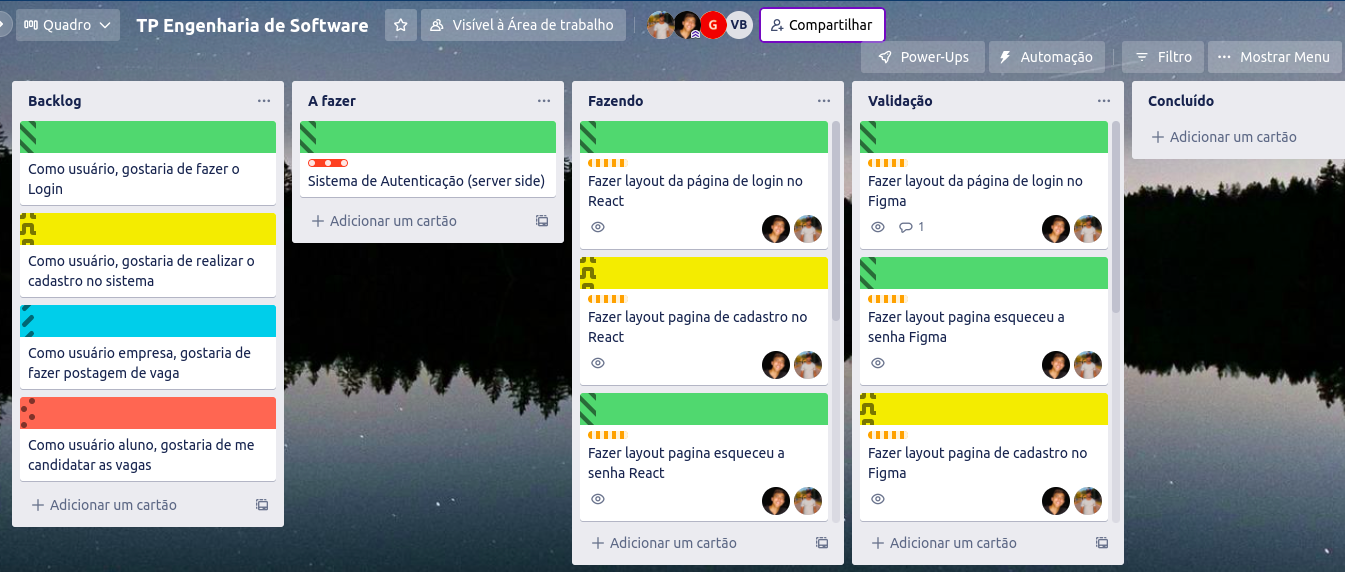Viewport: 1345px width, 572px height.
Task: Open the Backlog list actions menu
Action: pyautogui.click(x=264, y=101)
